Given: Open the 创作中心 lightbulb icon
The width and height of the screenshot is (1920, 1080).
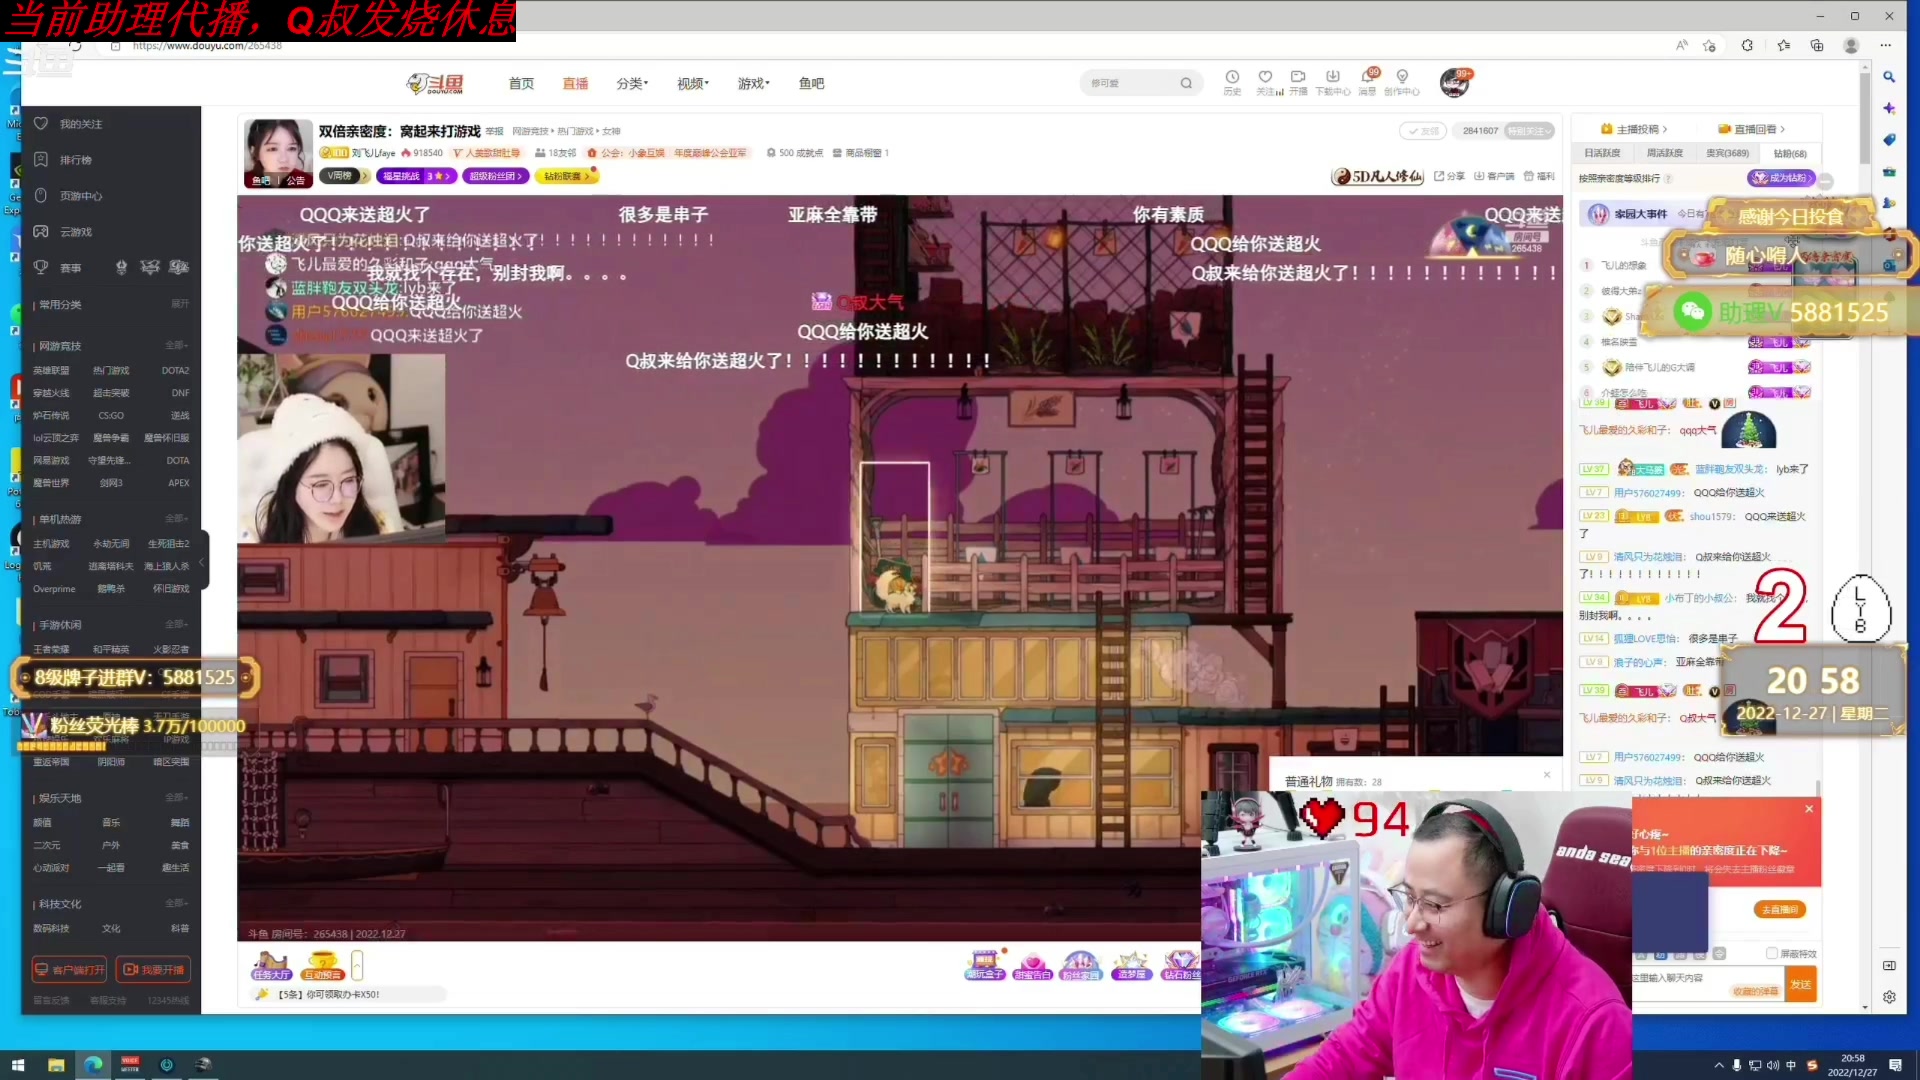Looking at the screenshot, I should pos(1402,78).
